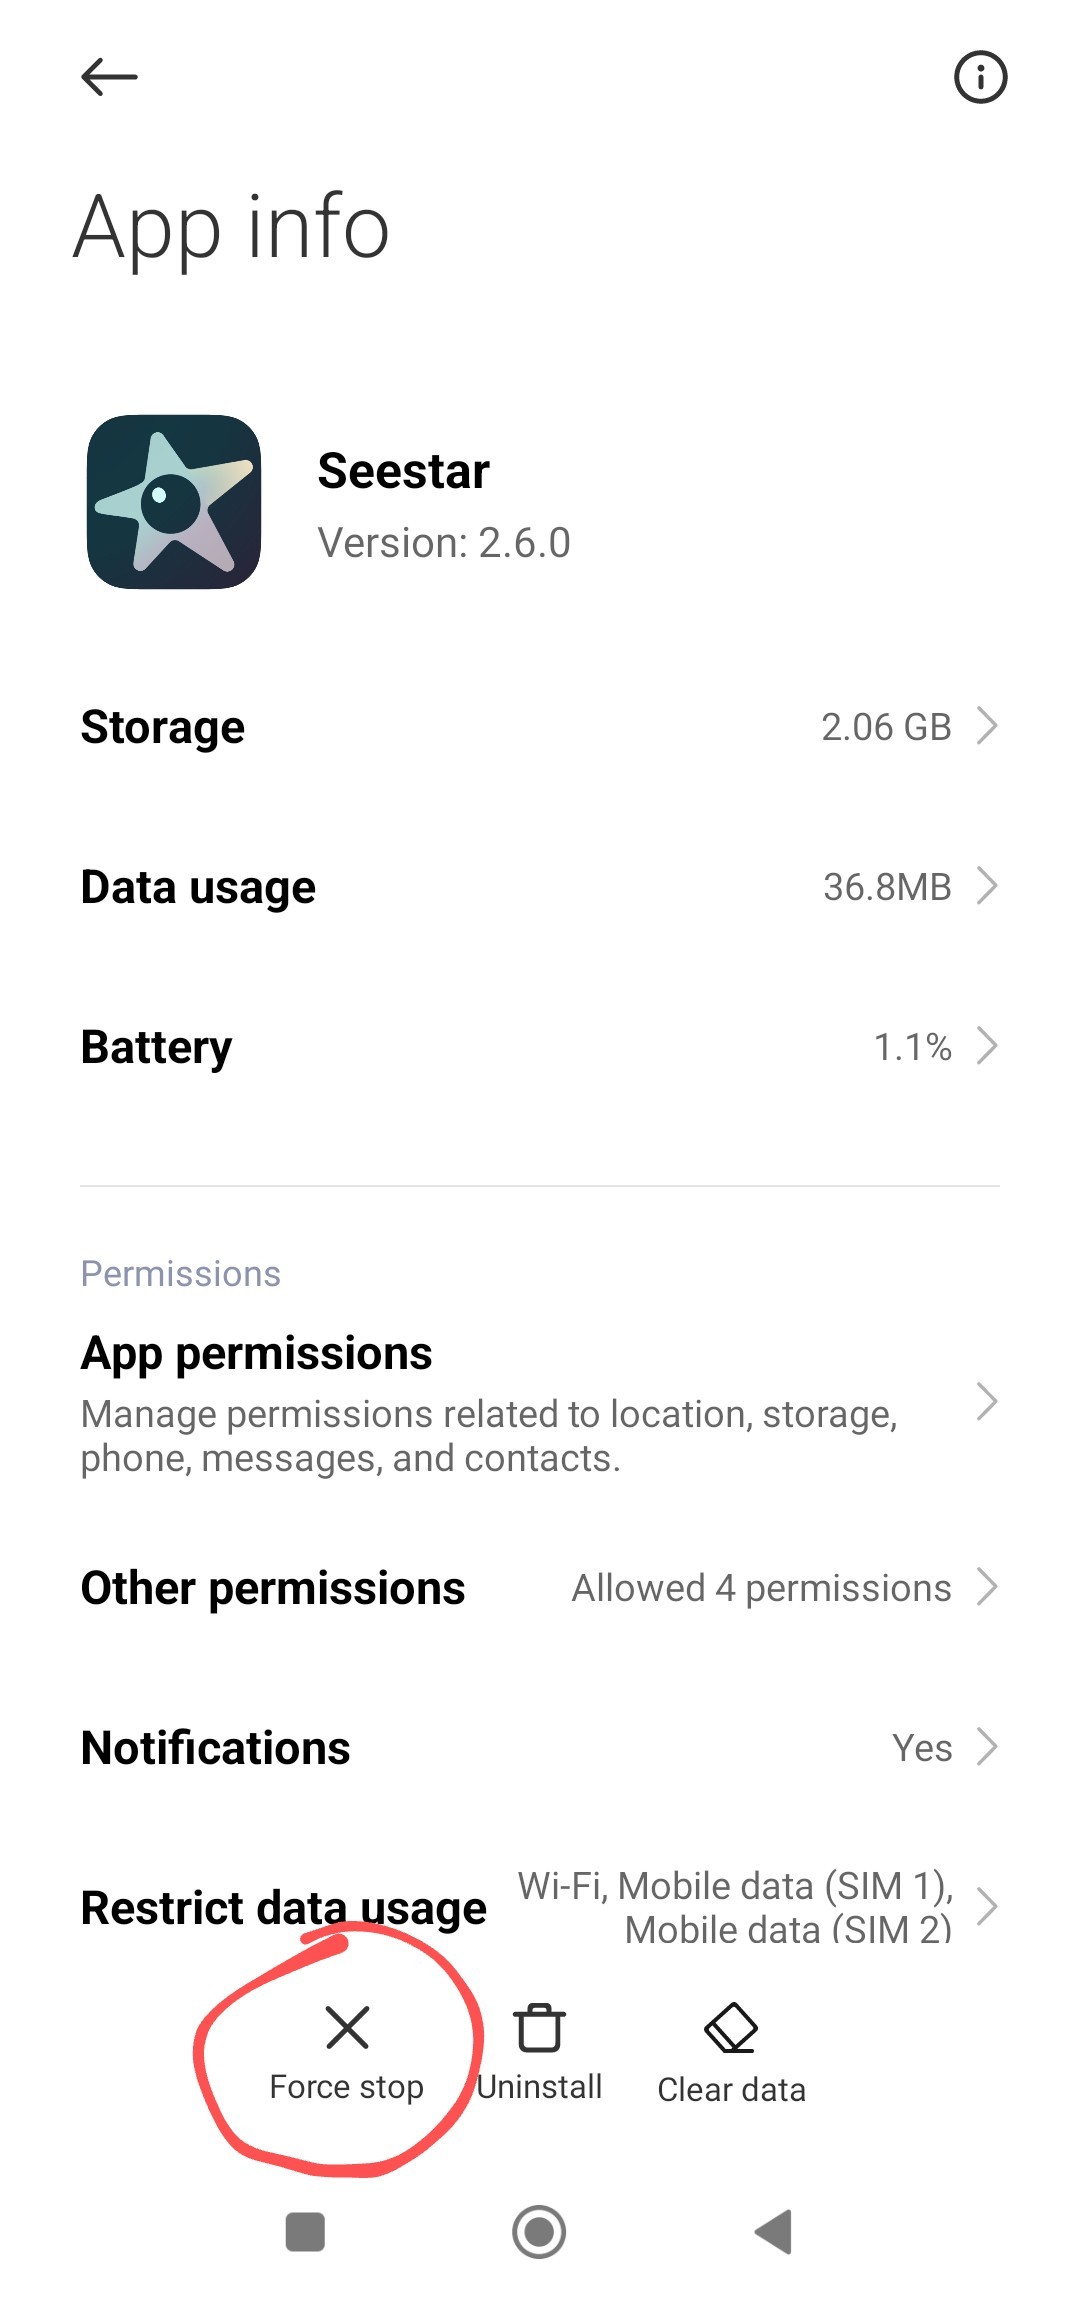
Task: Tap the Clear data eraser icon
Action: (x=731, y=2028)
